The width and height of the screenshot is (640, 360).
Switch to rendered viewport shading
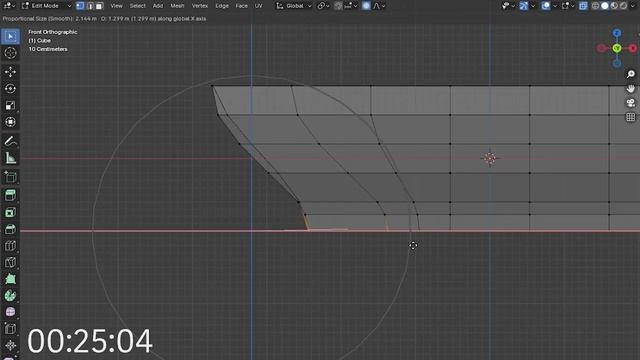tap(623, 6)
